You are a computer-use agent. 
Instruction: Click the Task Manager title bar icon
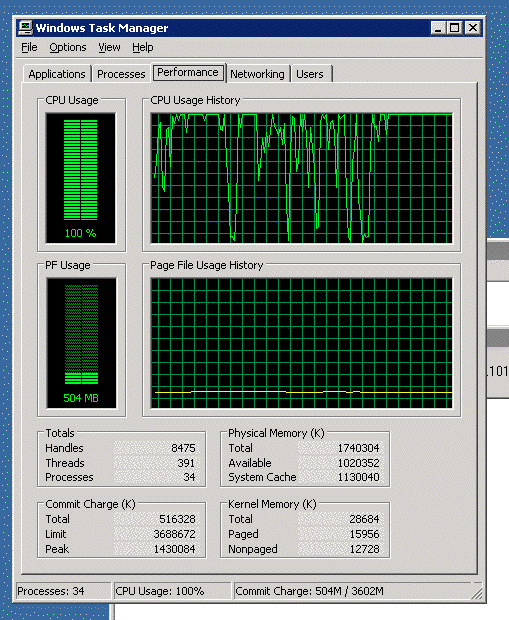[x=25, y=28]
